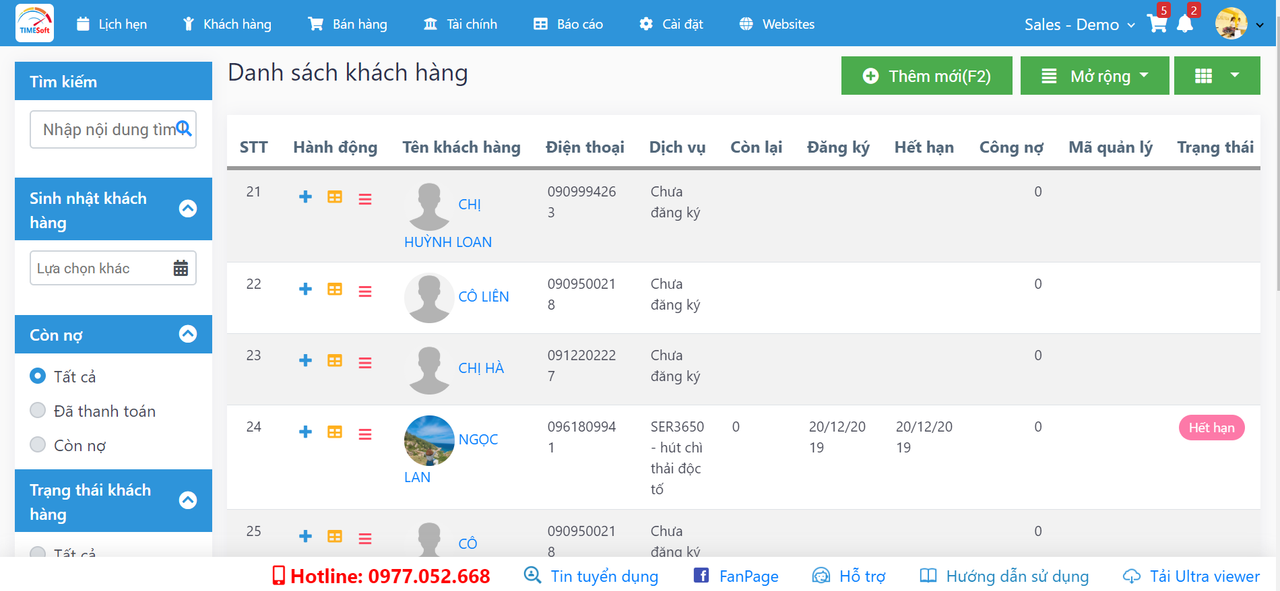Open the grid view dropdown button

coord(1217,76)
